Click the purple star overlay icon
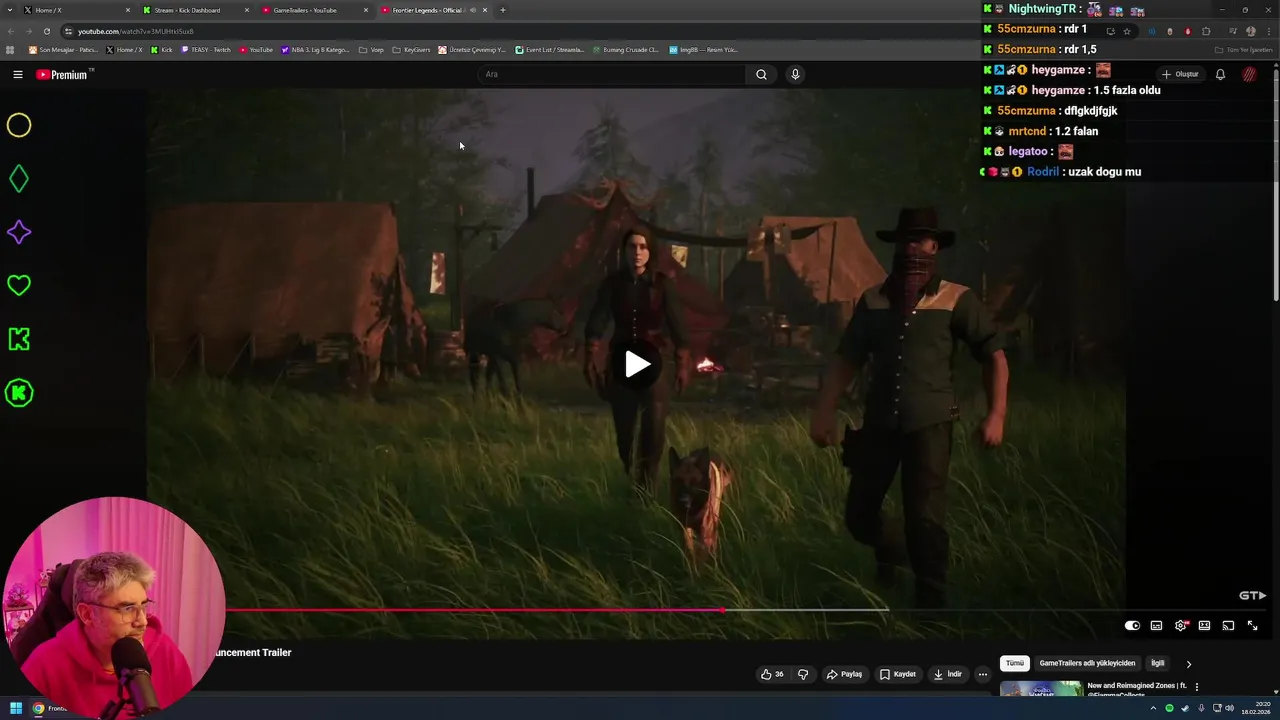This screenshot has height=720, width=1280. 19,232
